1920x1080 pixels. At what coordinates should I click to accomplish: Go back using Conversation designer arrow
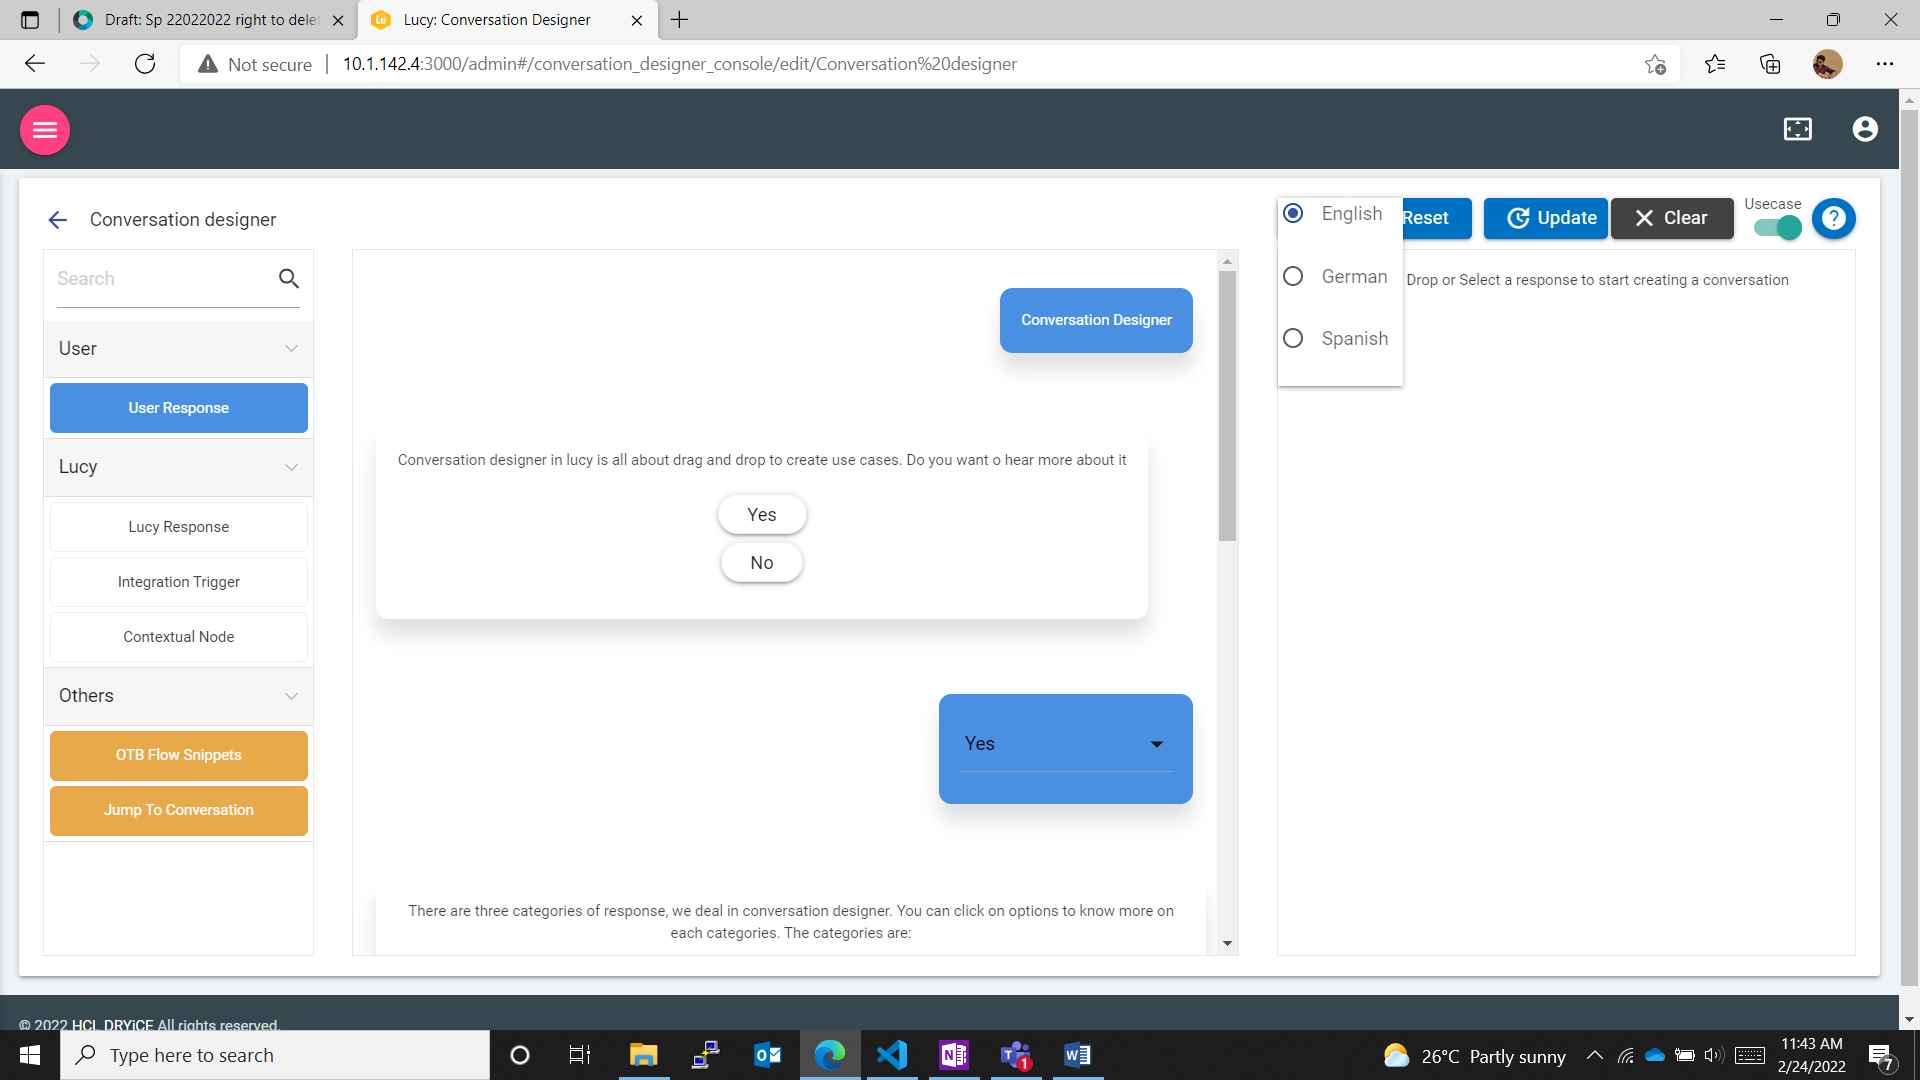(x=58, y=220)
